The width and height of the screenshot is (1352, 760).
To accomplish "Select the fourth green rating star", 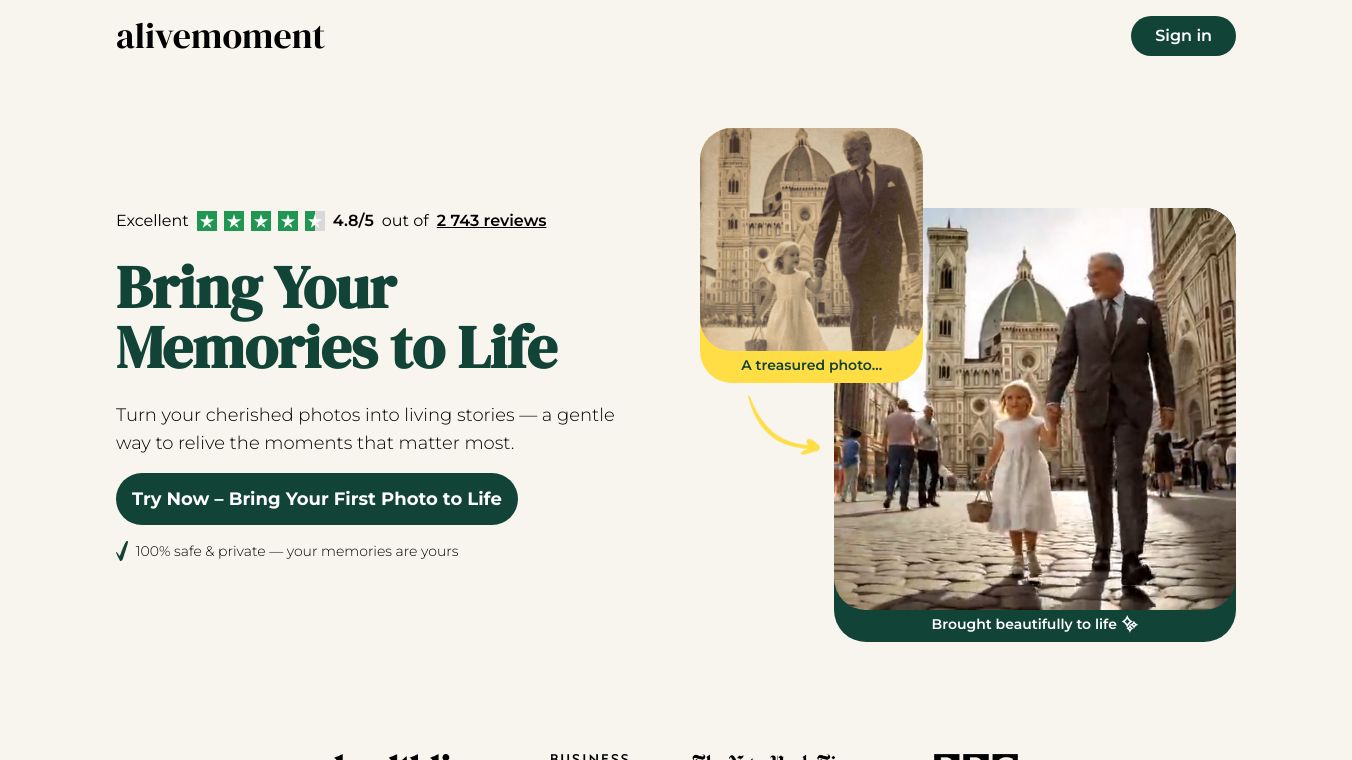I will point(288,221).
